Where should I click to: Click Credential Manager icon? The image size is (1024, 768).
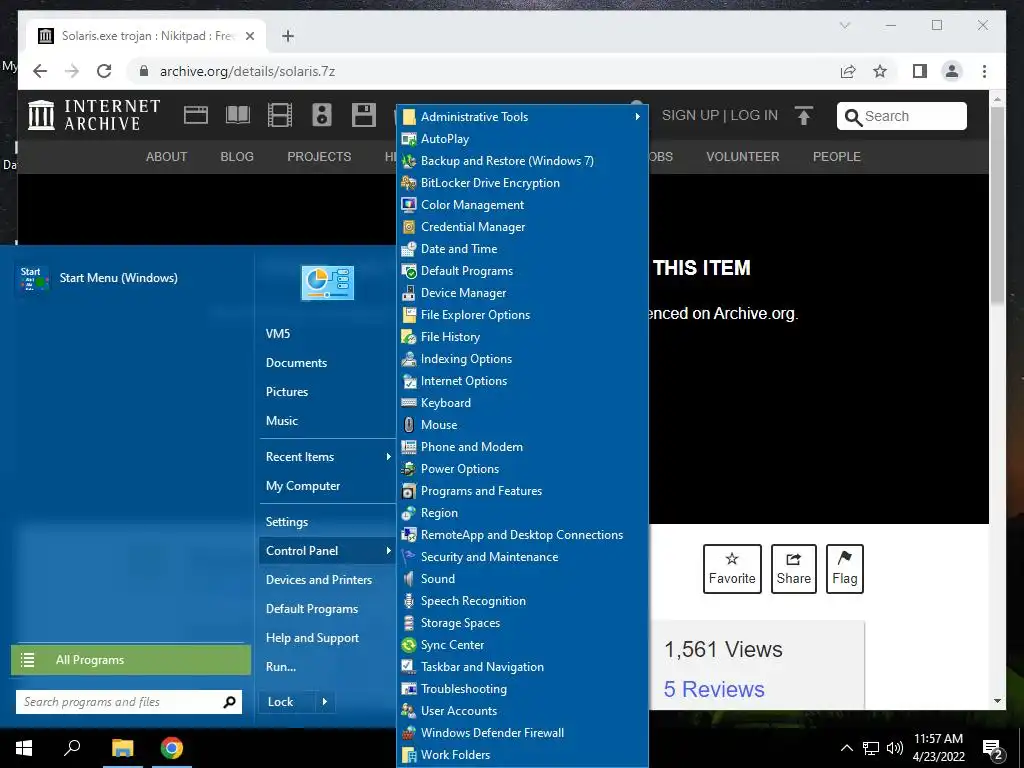pos(409,227)
